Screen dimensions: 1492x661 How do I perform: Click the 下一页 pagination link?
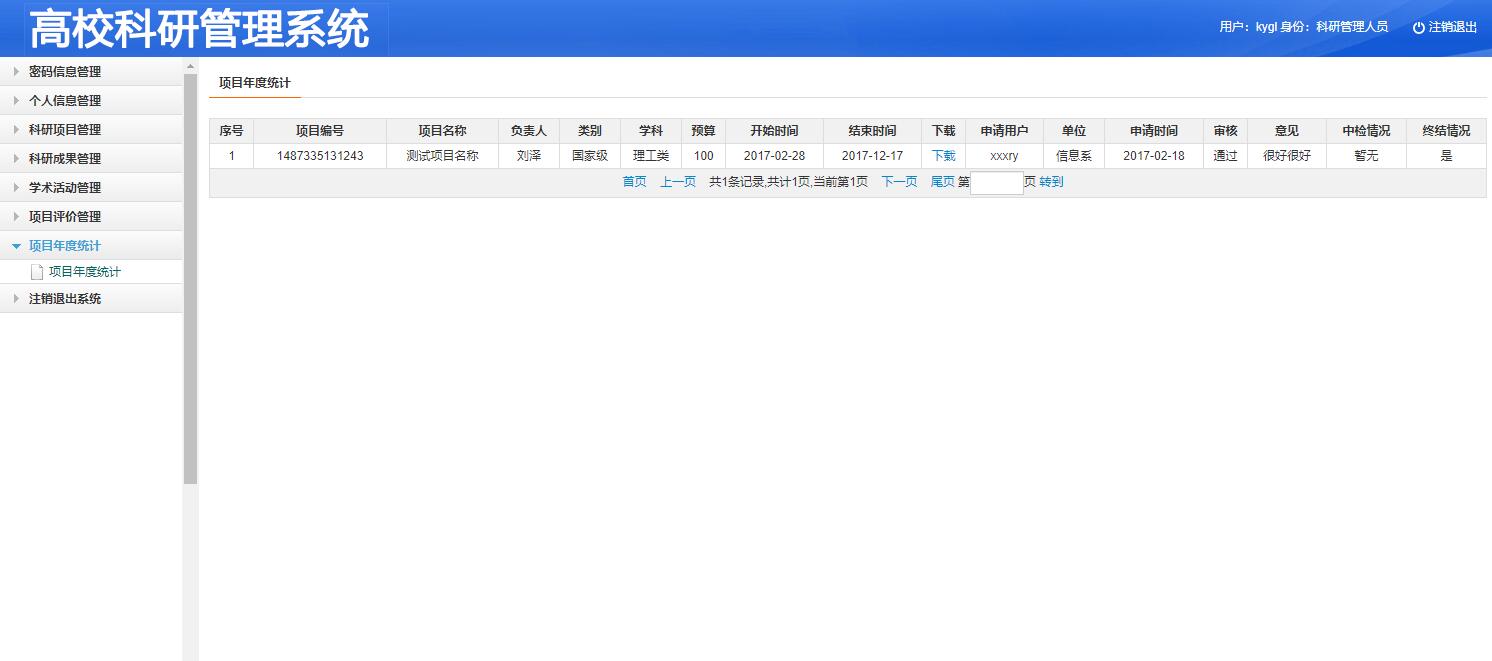[898, 182]
